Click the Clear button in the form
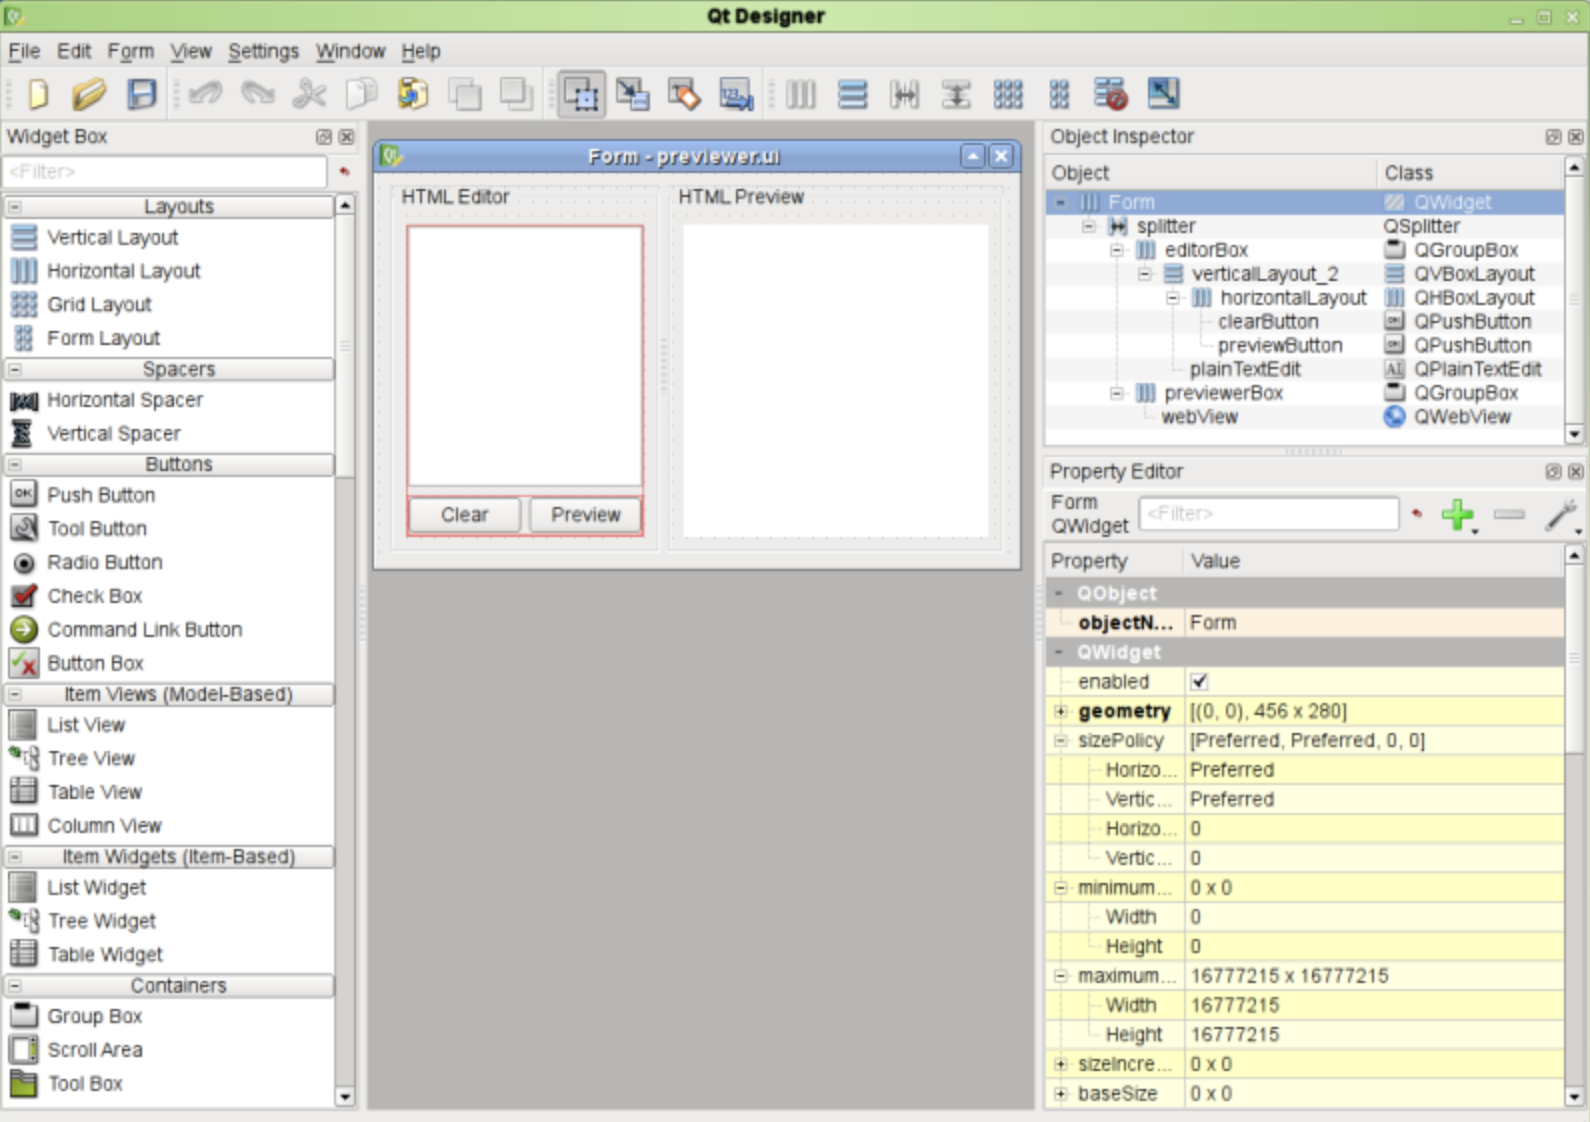 [465, 515]
